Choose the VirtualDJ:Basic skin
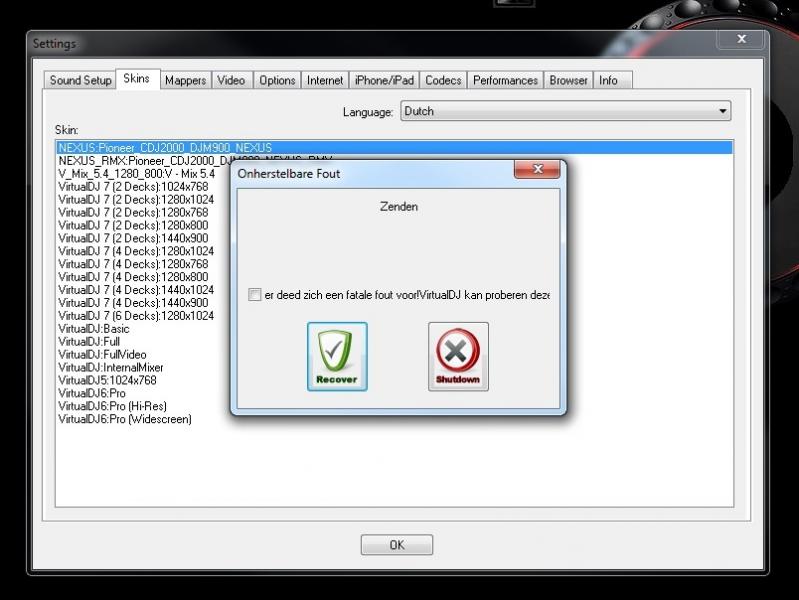Viewport: 799px width, 600px height. pos(94,329)
